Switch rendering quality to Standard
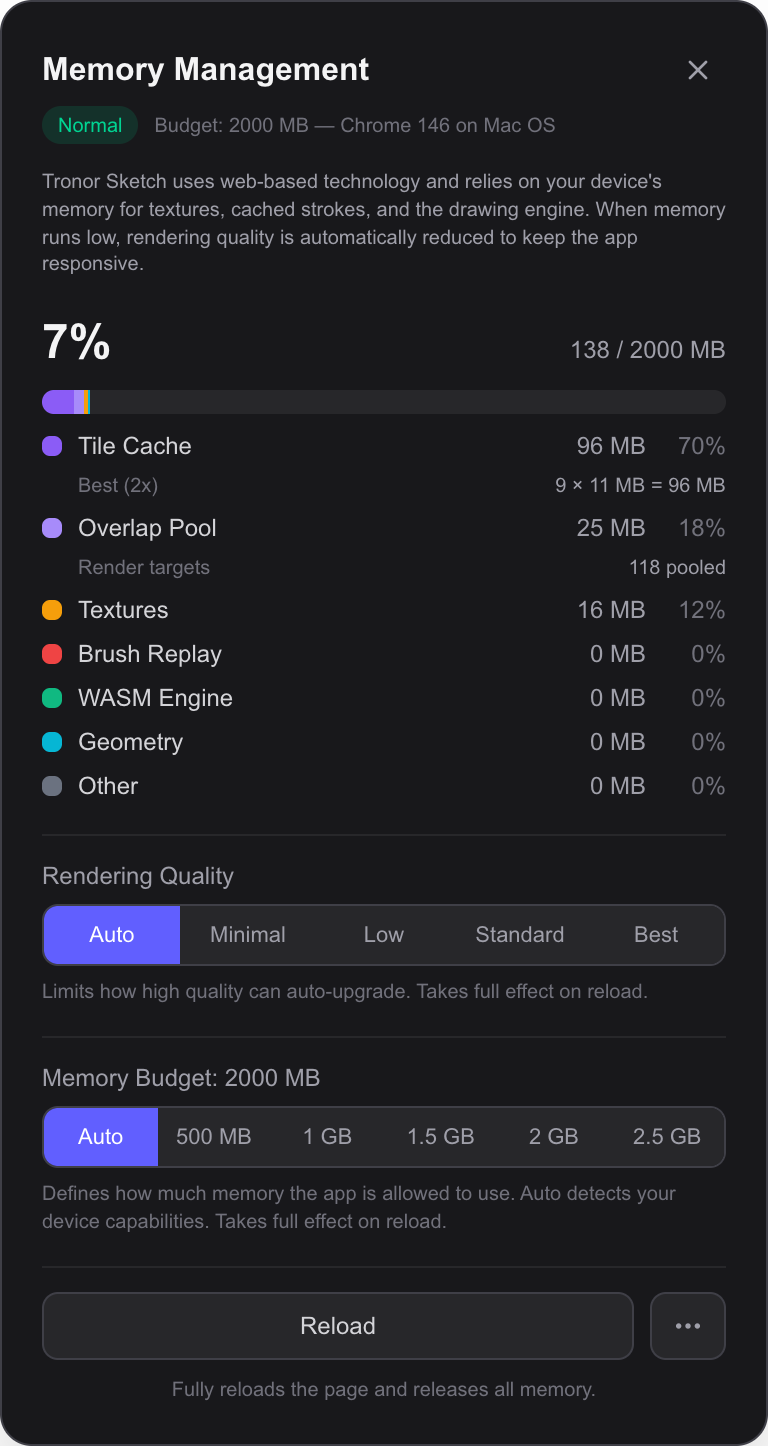 click(519, 934)
